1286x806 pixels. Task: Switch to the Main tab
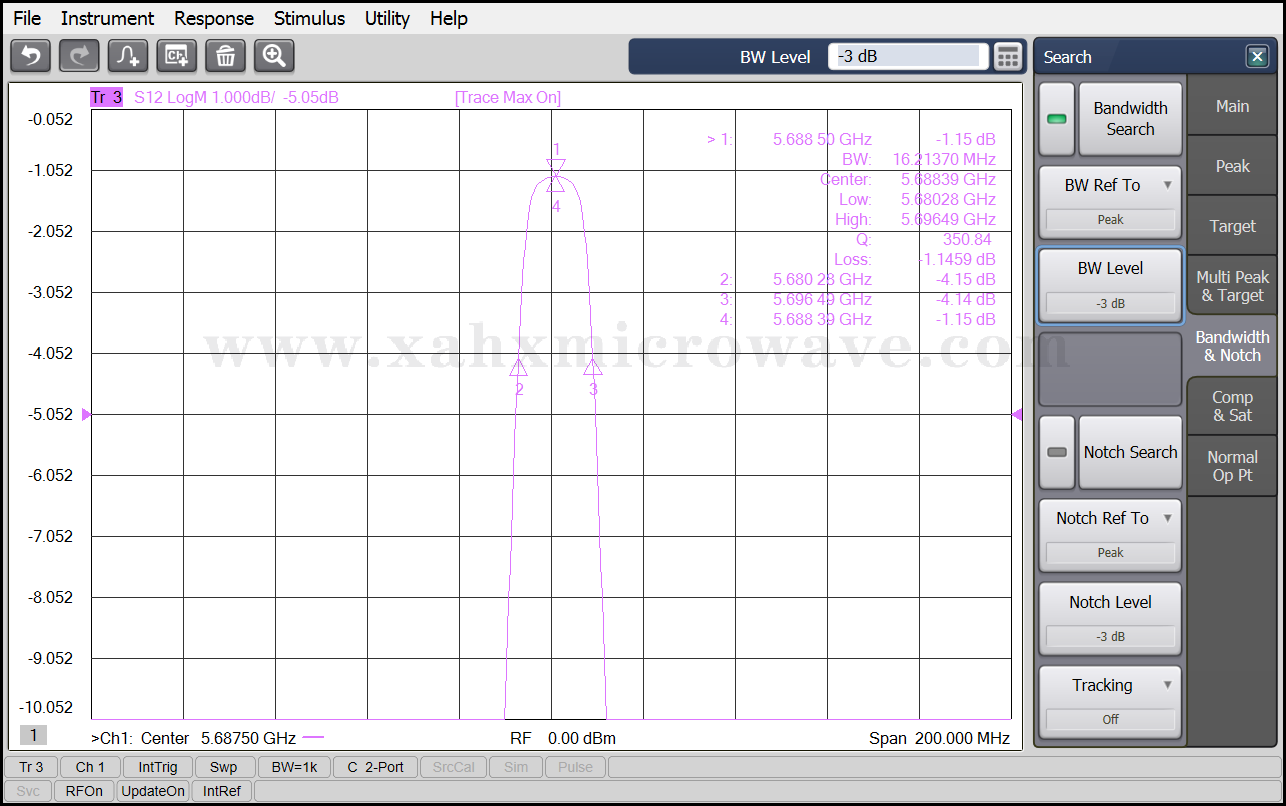1232,106
